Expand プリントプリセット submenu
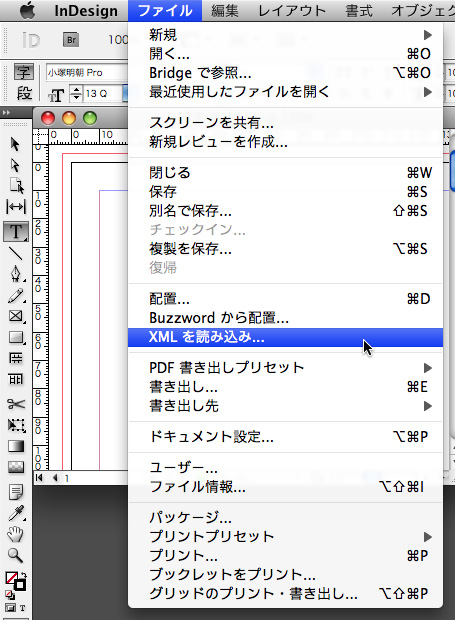Viewport: 455px width, 620px height. click(285, 537)
